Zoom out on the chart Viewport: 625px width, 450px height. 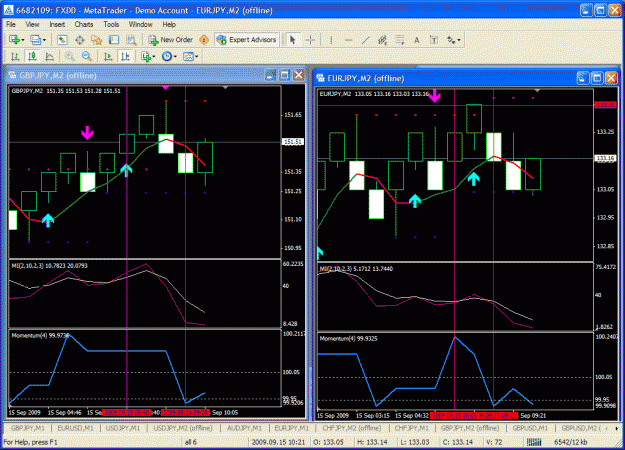click(87, 57)
